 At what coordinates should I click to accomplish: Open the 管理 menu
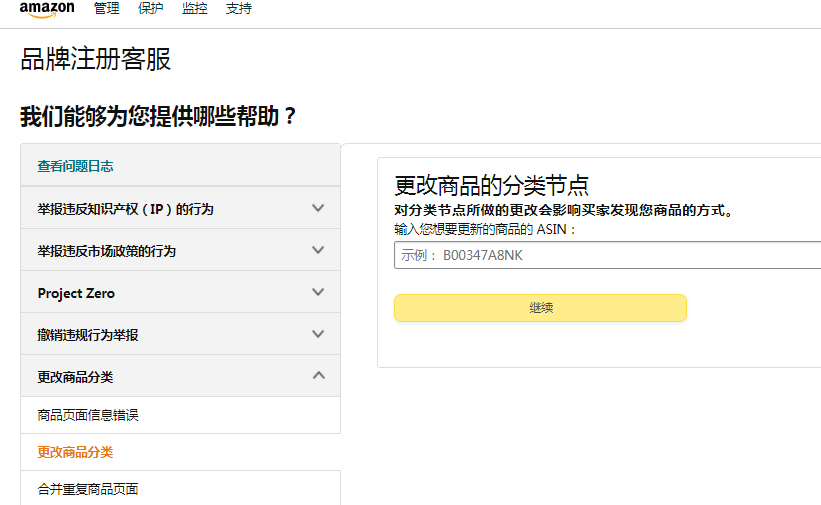106,9
